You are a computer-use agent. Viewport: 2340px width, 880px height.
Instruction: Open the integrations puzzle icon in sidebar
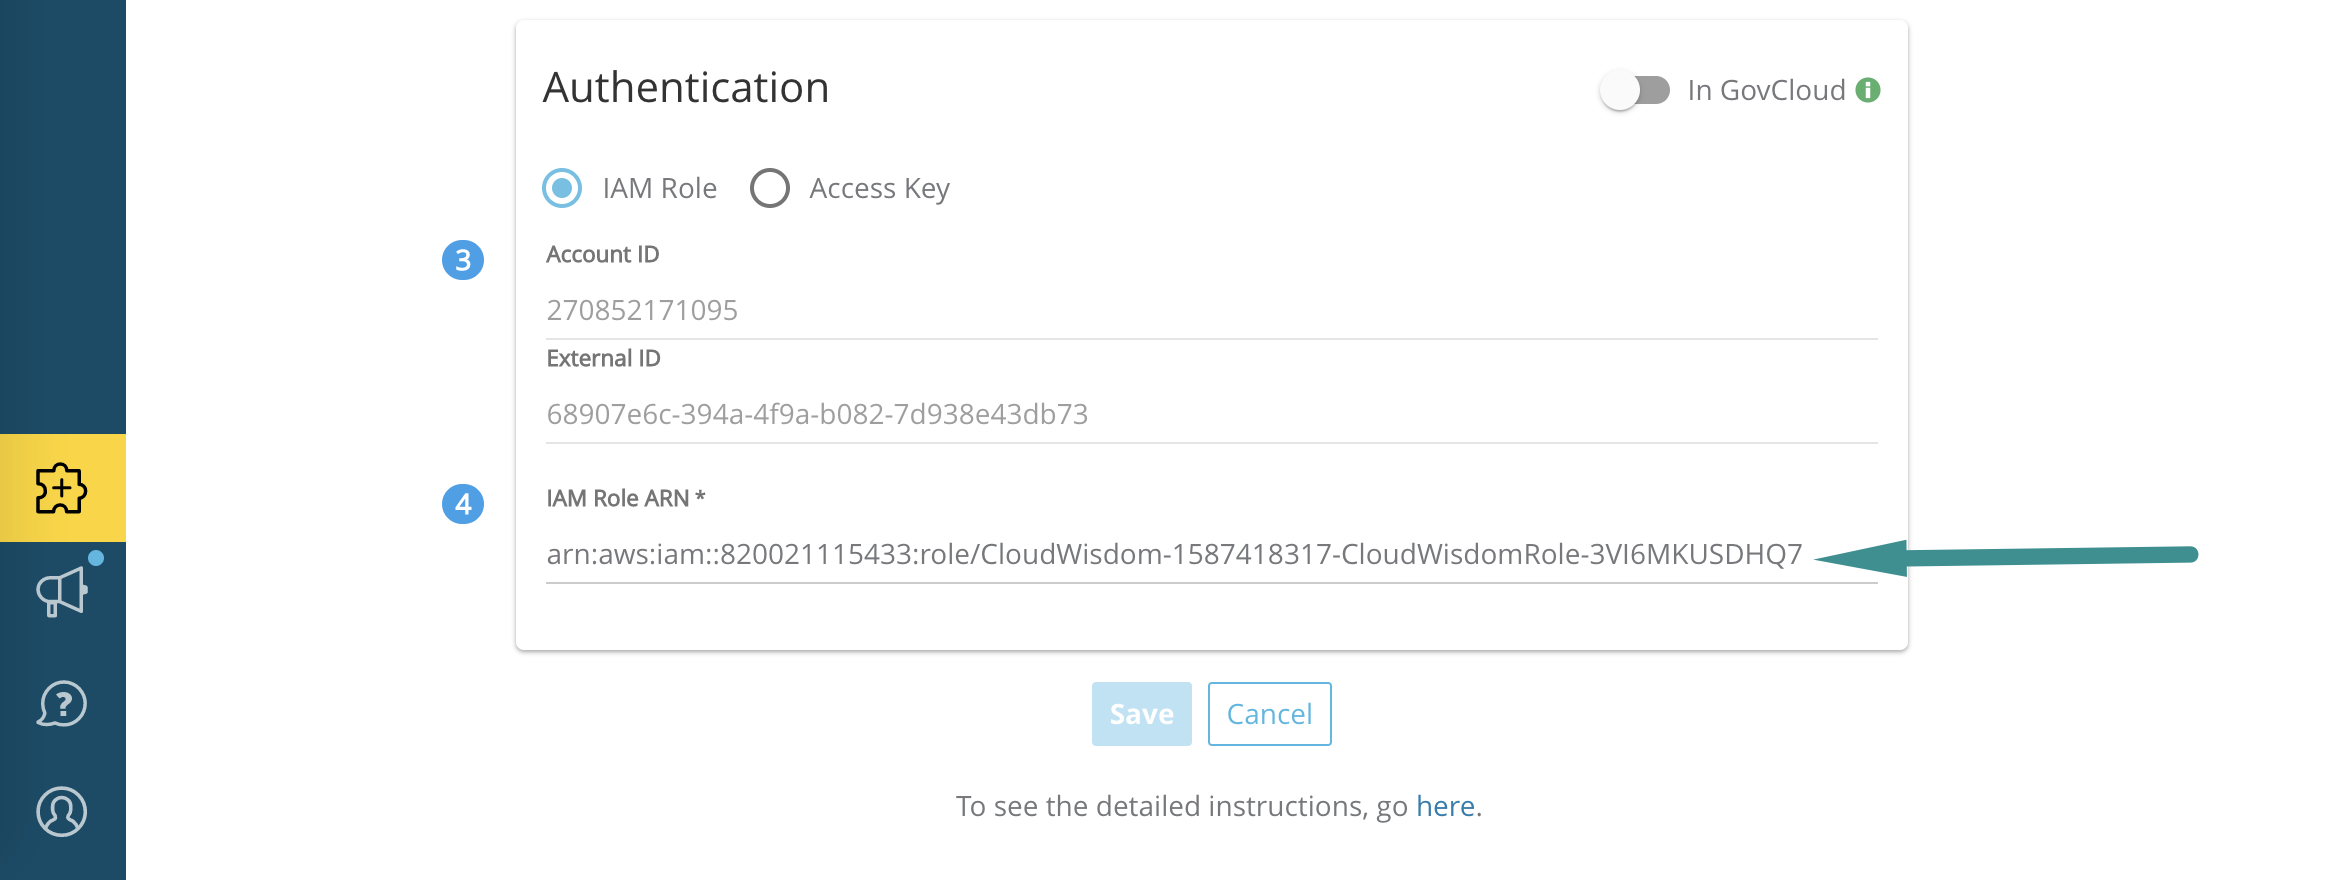tap(62, 488)
